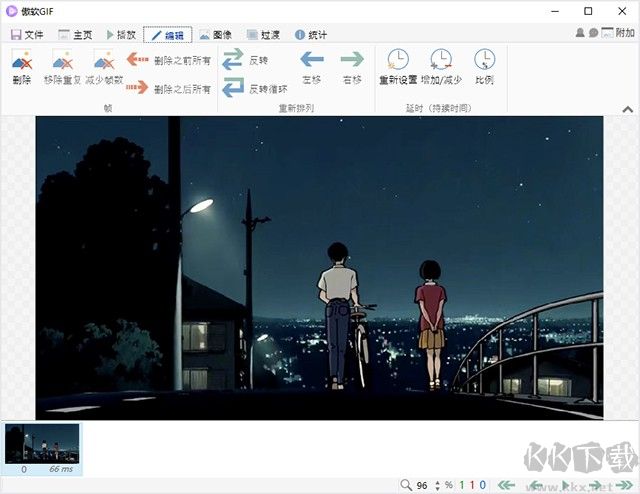Click the 减少帧数 reduce frame count icon

tap(104, 59)
